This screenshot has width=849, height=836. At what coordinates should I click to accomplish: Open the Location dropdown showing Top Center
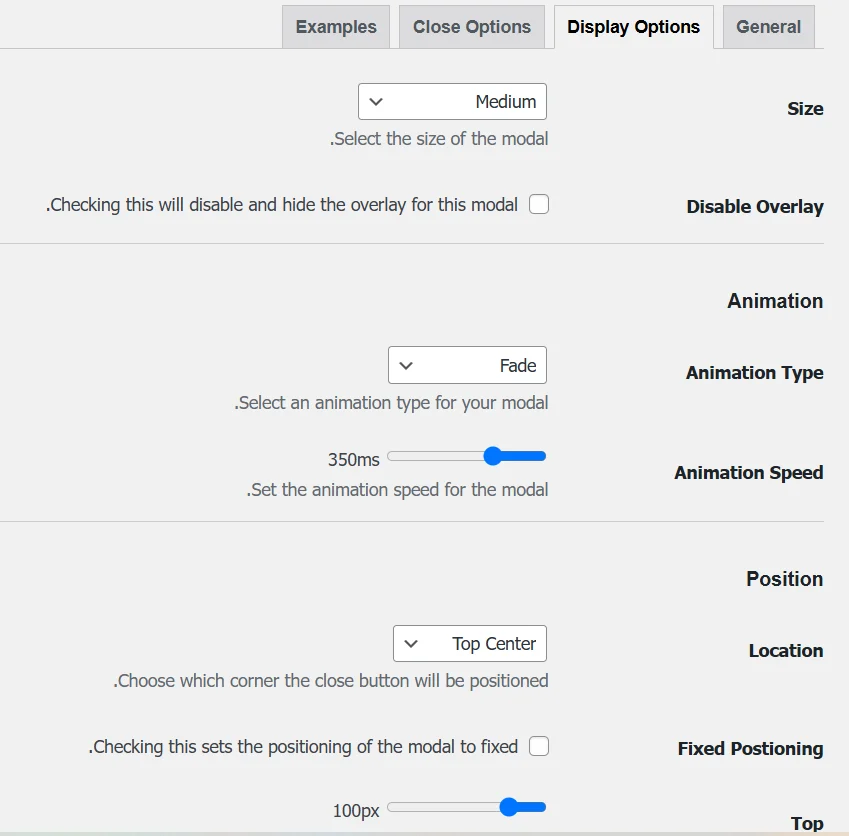[x=469, y=643]
